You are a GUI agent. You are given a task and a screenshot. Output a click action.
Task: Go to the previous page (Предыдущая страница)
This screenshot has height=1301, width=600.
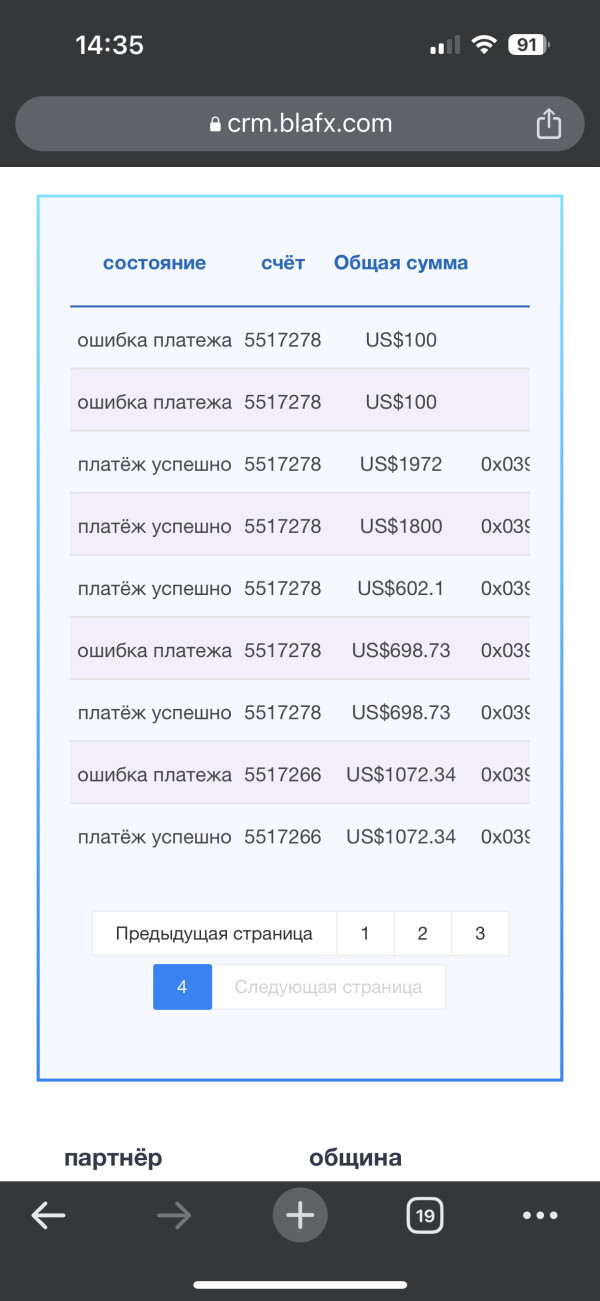(214, 934)
